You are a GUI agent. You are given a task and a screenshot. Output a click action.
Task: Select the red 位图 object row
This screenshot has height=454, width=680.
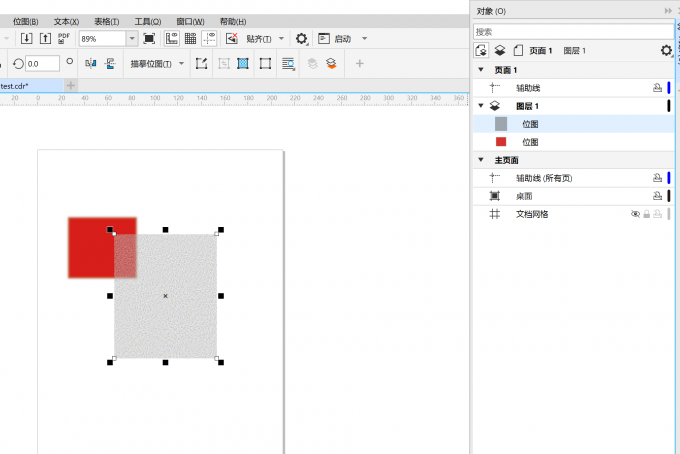573,142
